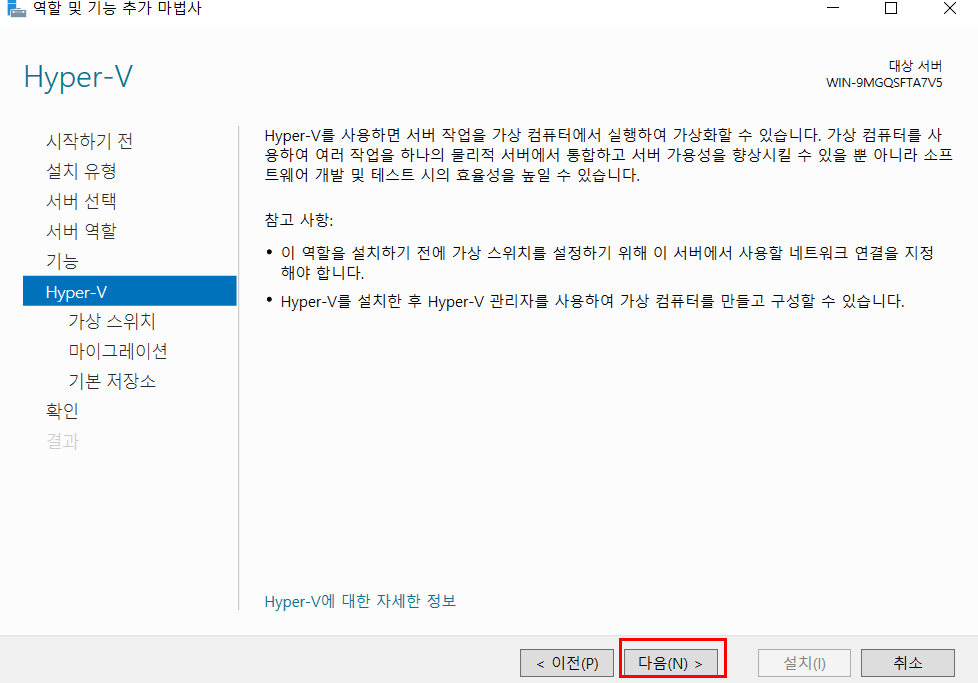
Task: Close the 역할 및 기능 추가 마법사 window
Action: click(950, 8)
